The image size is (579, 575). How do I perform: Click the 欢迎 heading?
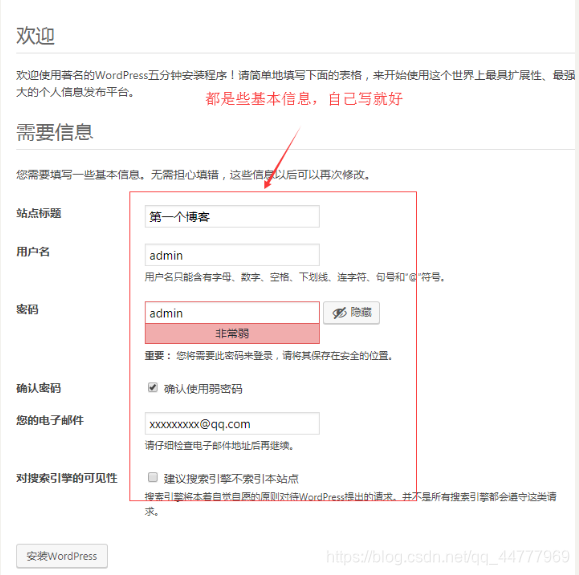35,36
